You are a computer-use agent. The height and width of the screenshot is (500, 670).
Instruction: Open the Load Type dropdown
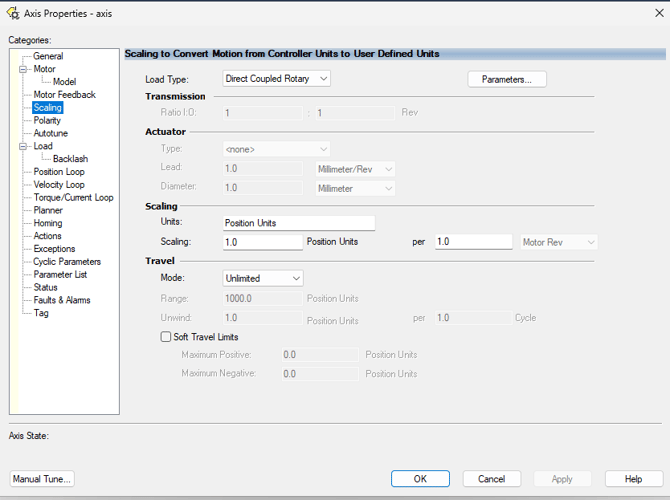click(276, 79)
